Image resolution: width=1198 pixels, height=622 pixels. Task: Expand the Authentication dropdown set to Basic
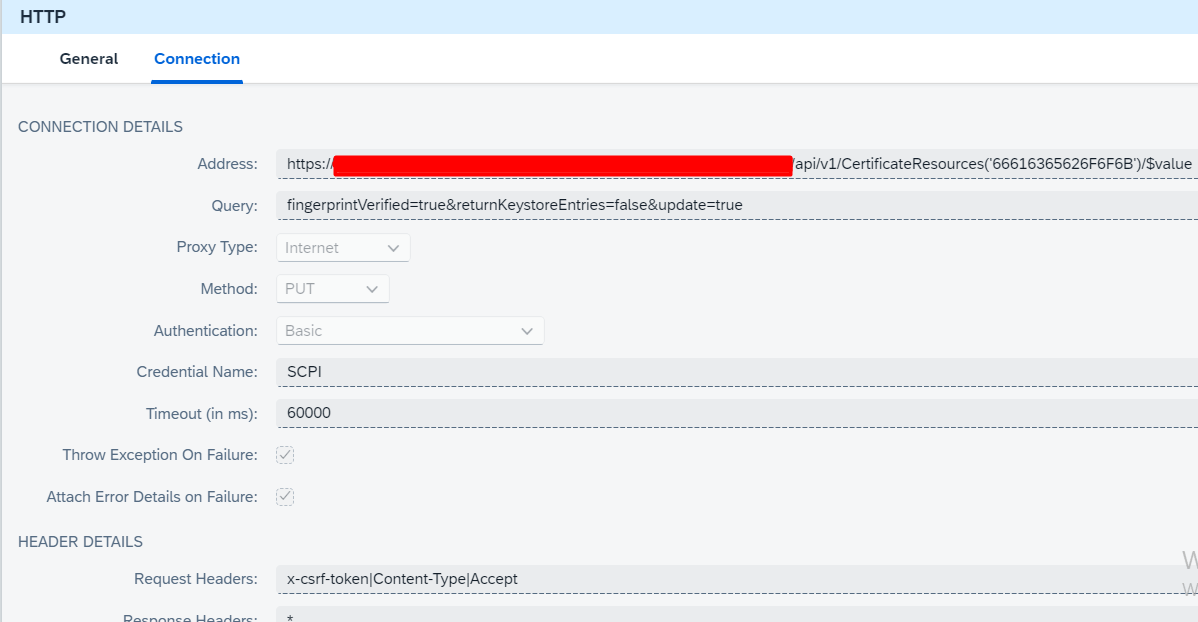point(409,331)
